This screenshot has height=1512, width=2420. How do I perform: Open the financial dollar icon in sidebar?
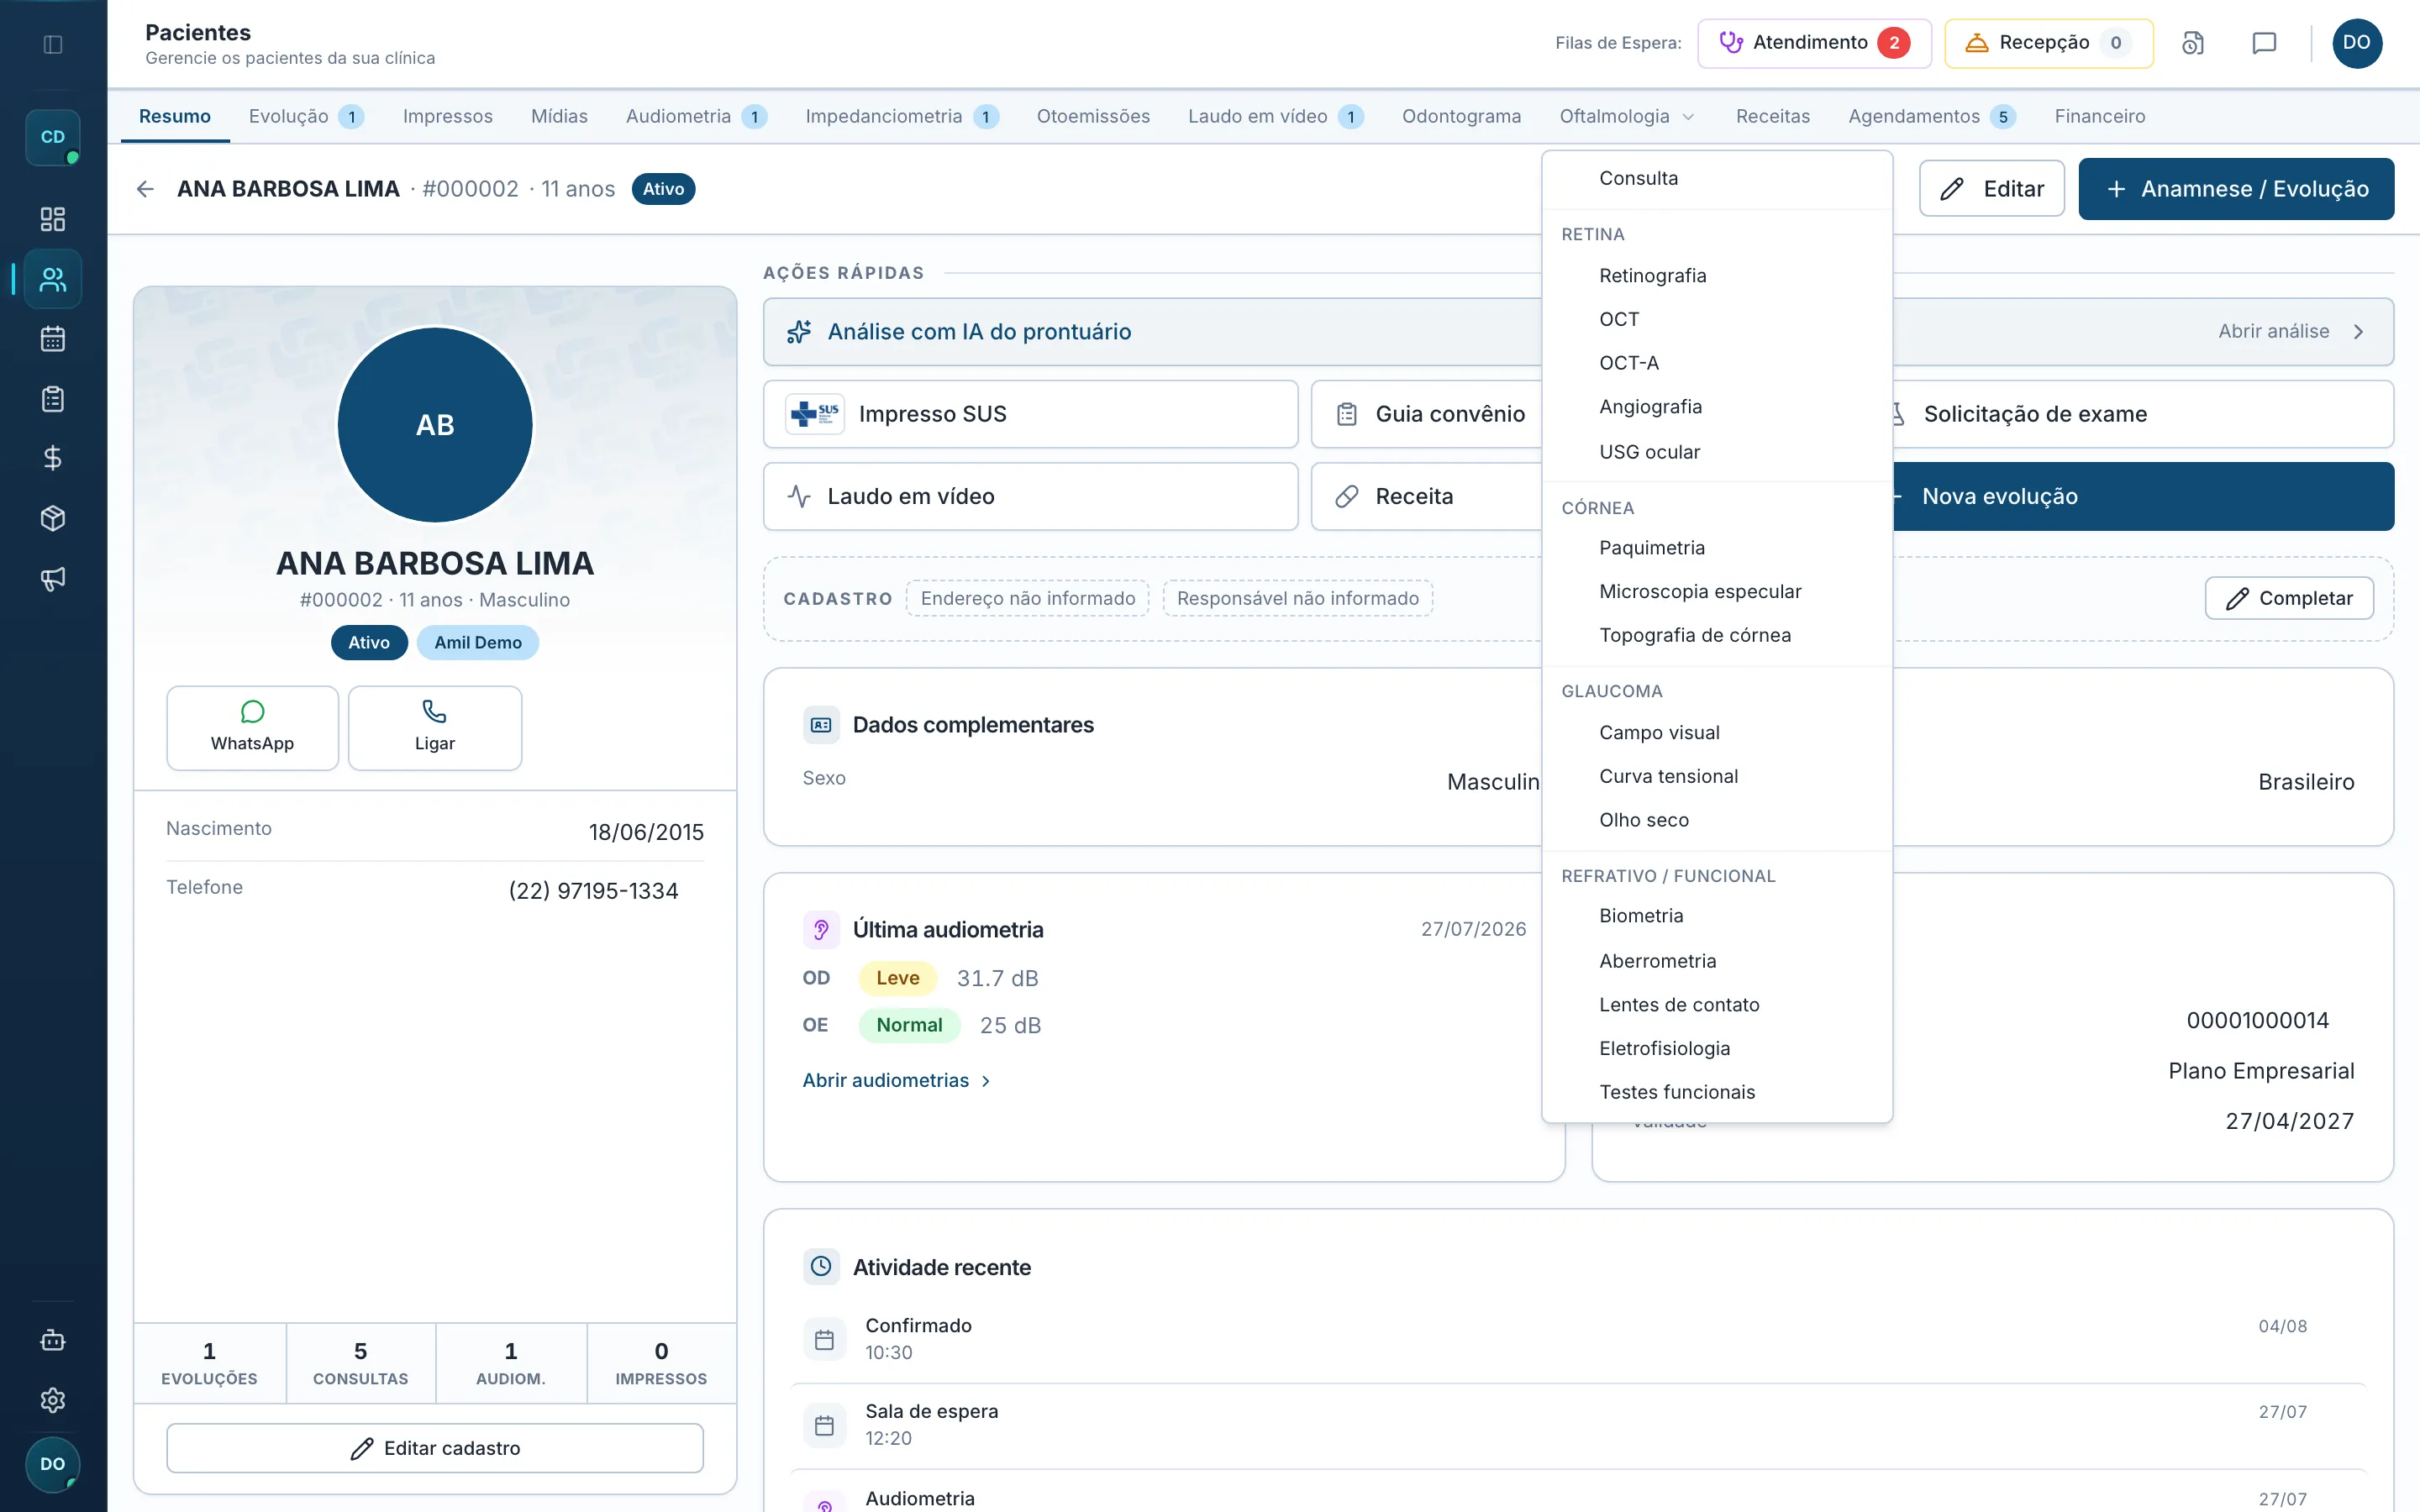53,458
